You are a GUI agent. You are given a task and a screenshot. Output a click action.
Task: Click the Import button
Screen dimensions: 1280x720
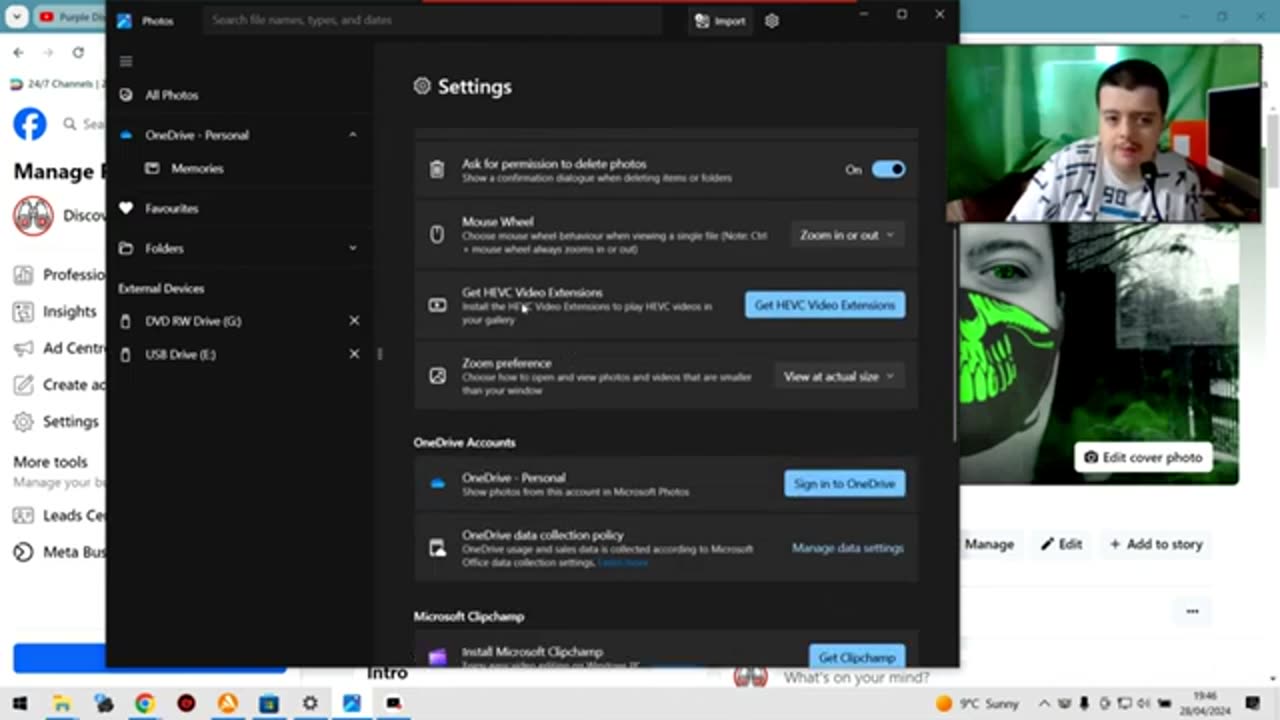pos(720,21)
